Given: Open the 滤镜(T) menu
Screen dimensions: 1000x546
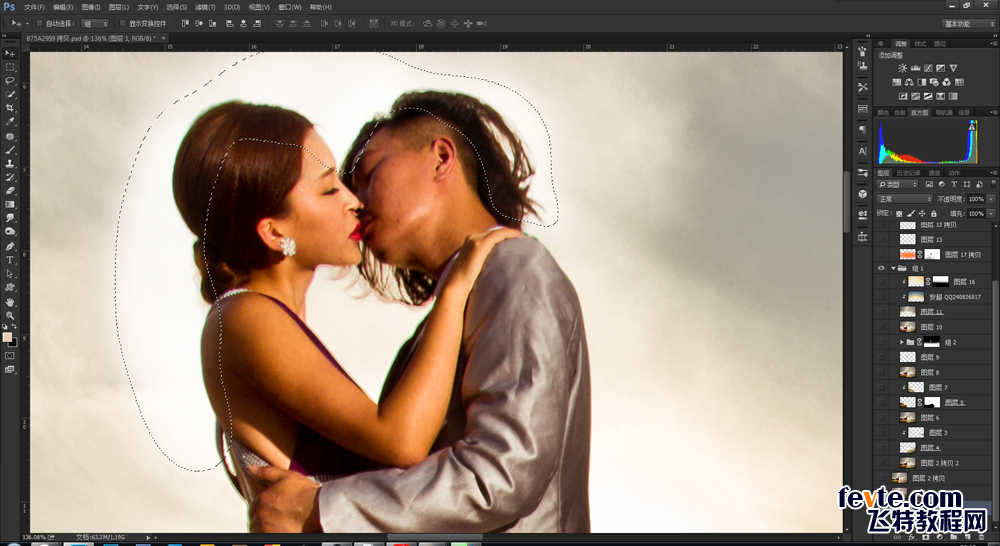Looking at the screenshot, I should (205, 7).
